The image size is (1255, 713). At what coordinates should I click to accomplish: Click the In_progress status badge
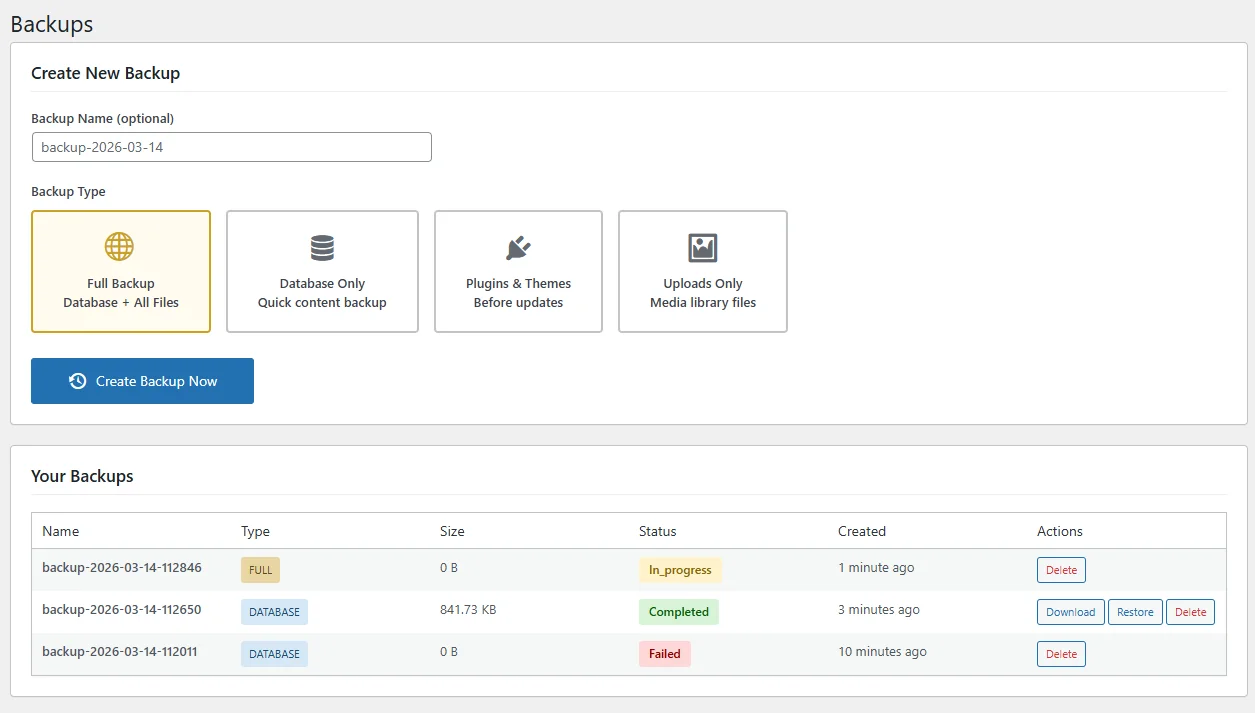pyautogui.click(x=680, y=570)
